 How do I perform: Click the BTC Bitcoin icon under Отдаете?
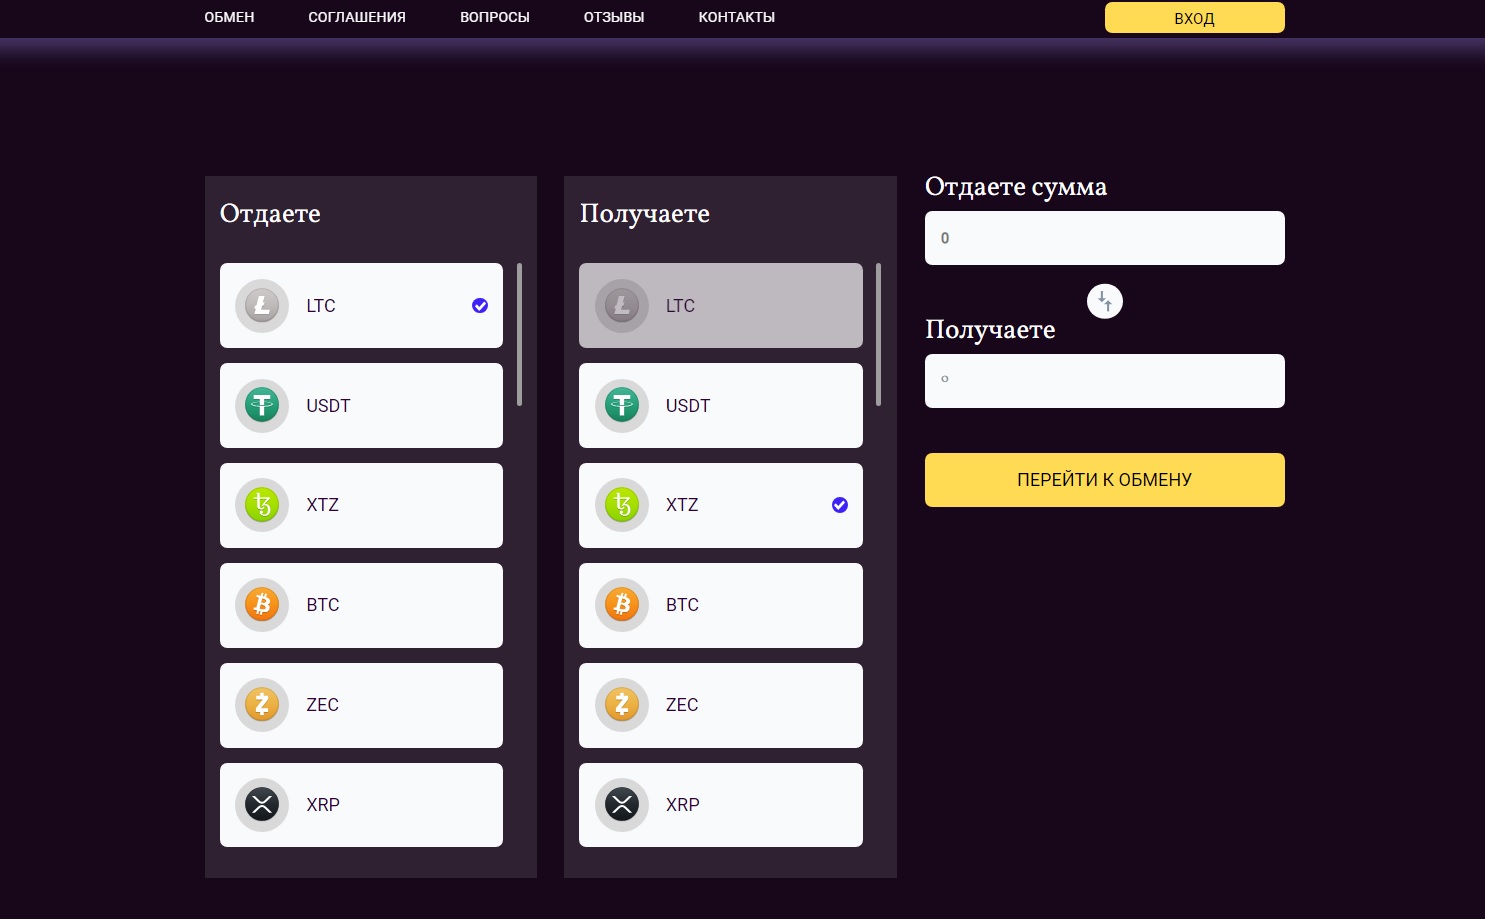(262, 605)
